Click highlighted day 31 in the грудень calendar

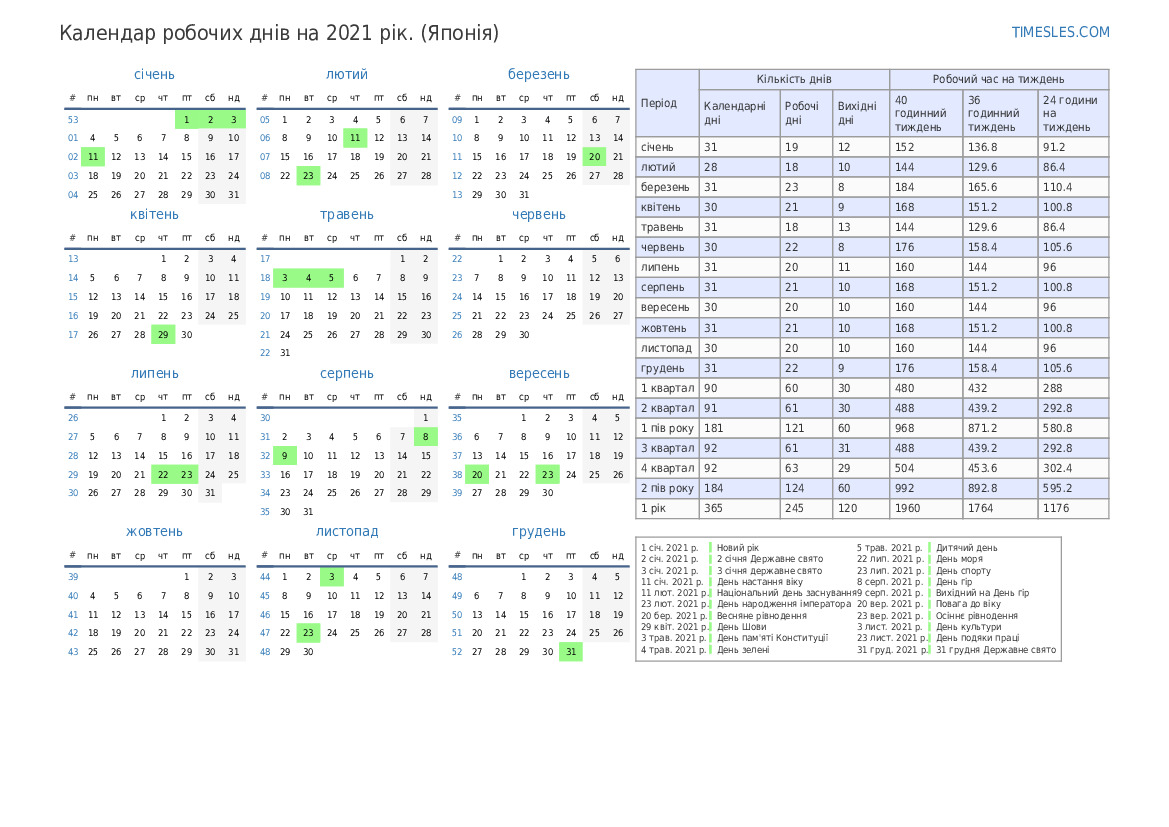point(571,652)
